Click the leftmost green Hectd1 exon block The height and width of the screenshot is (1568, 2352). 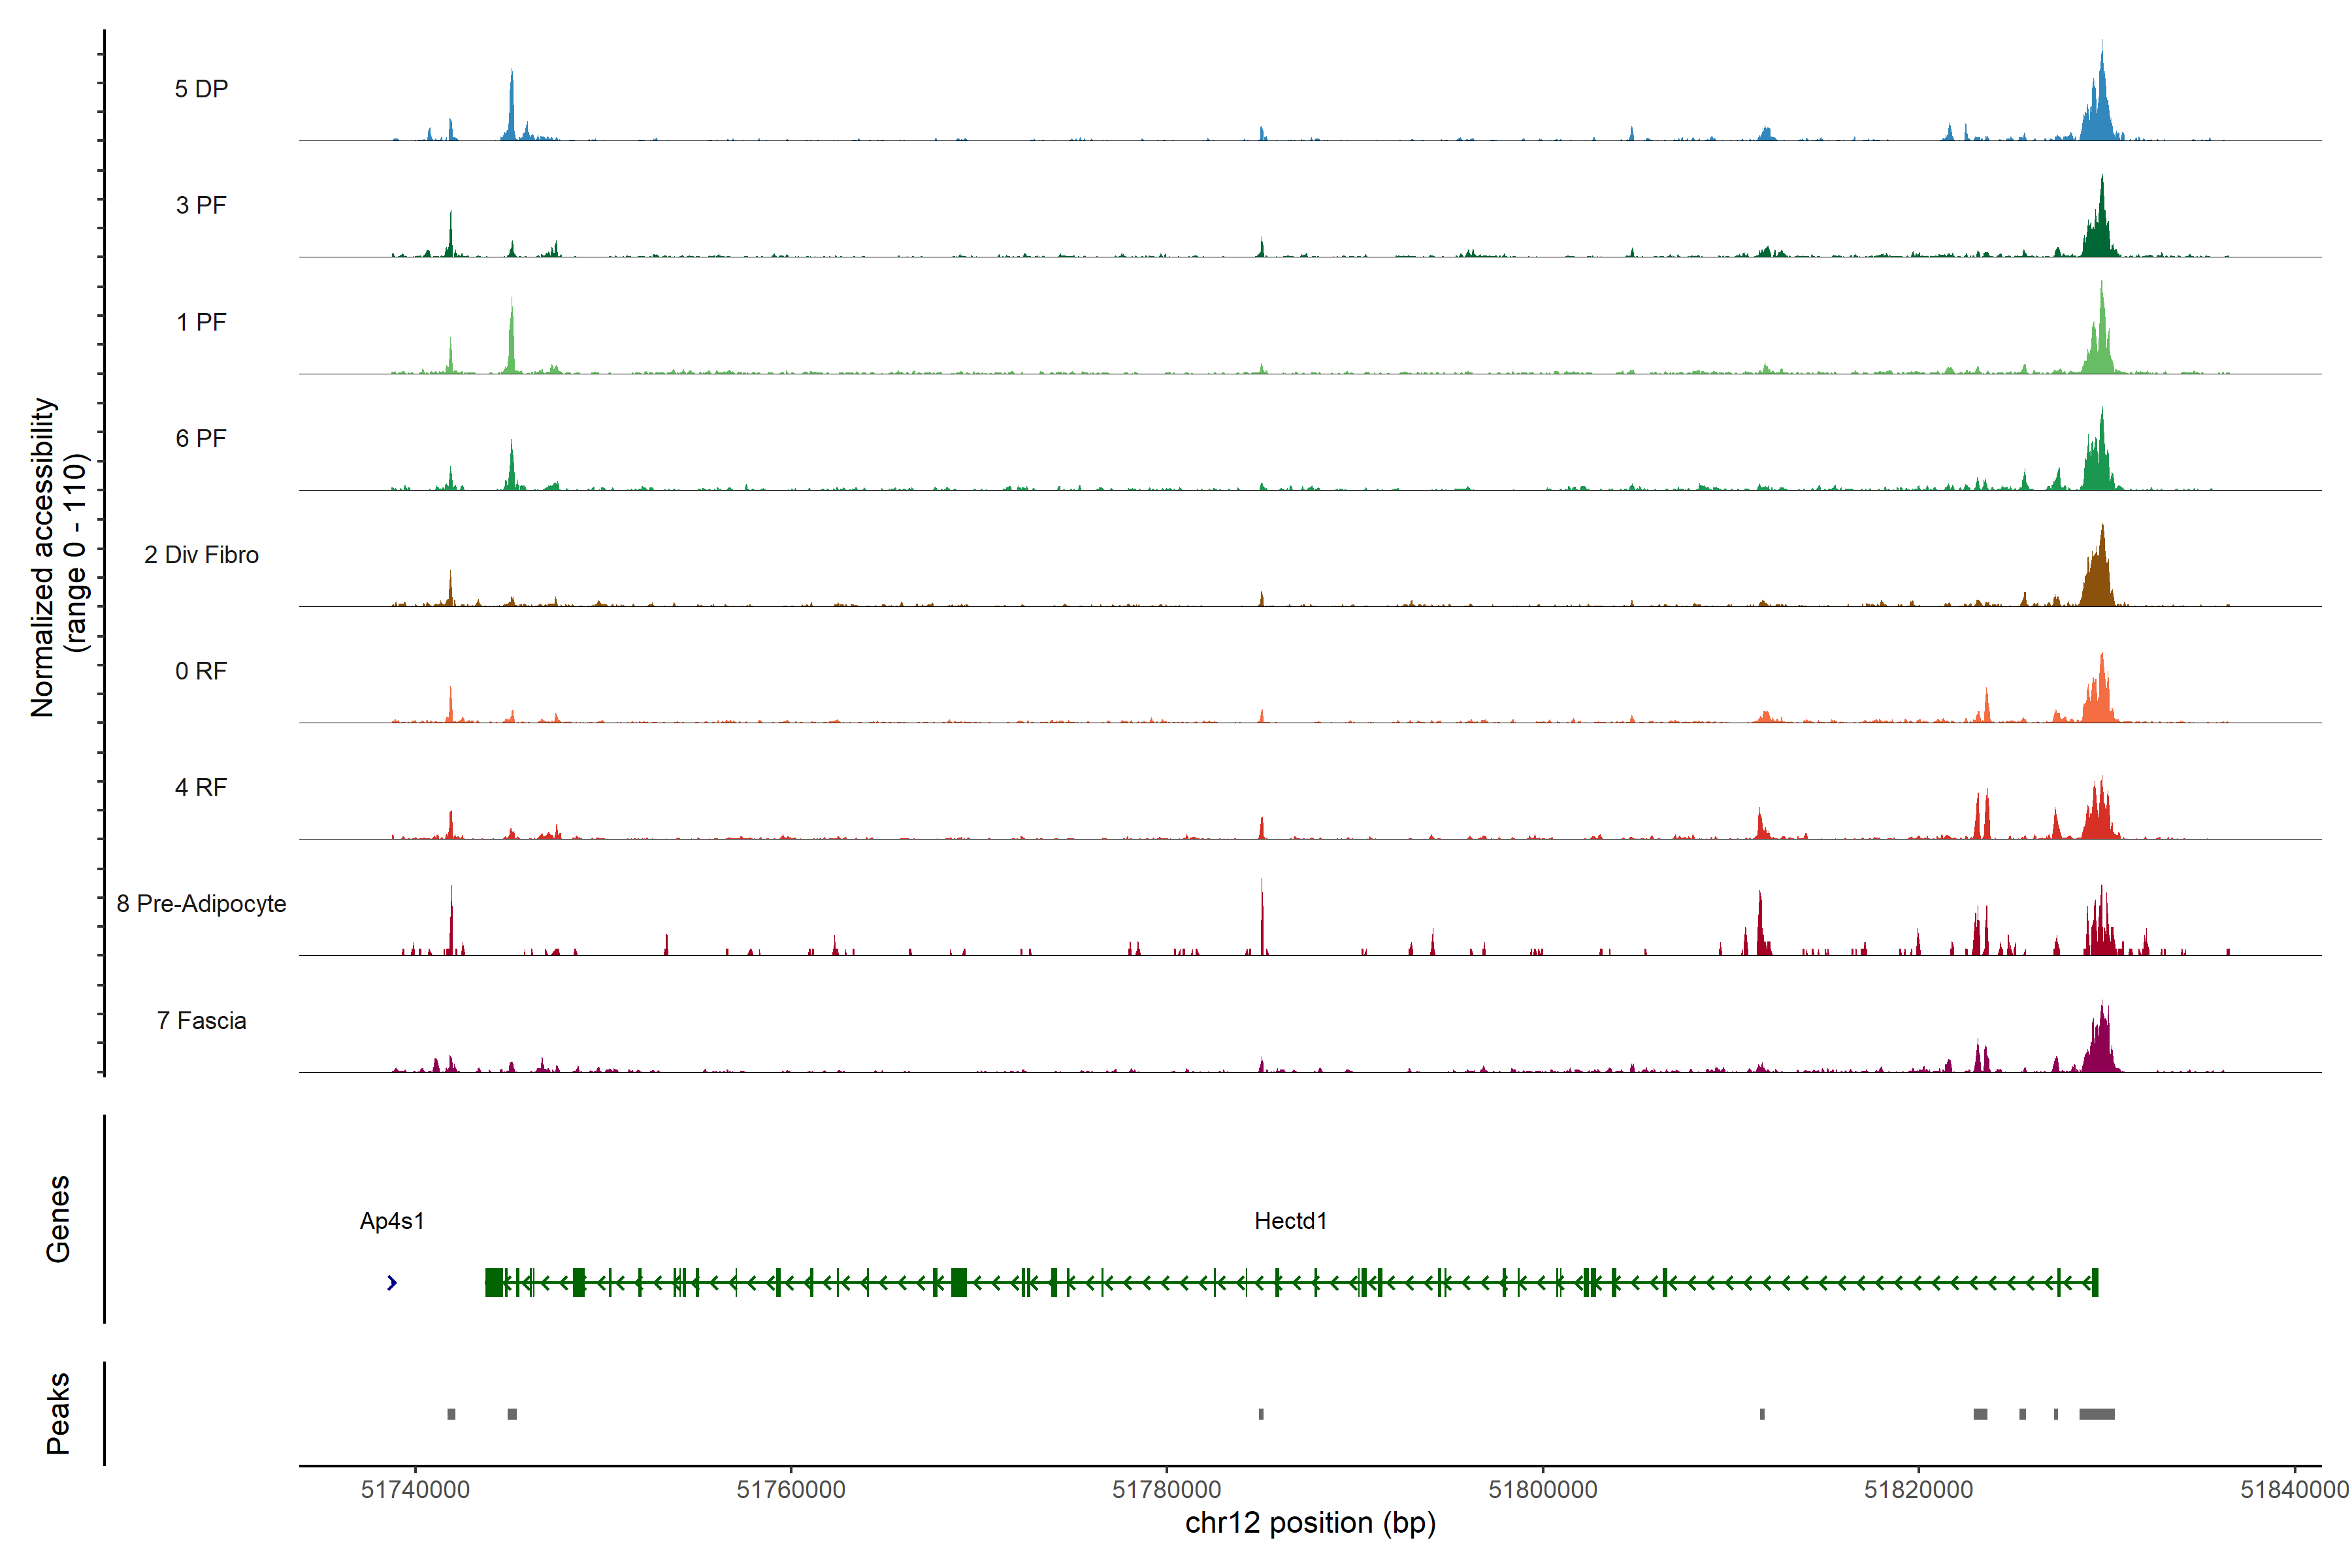tap(494, 1282)
